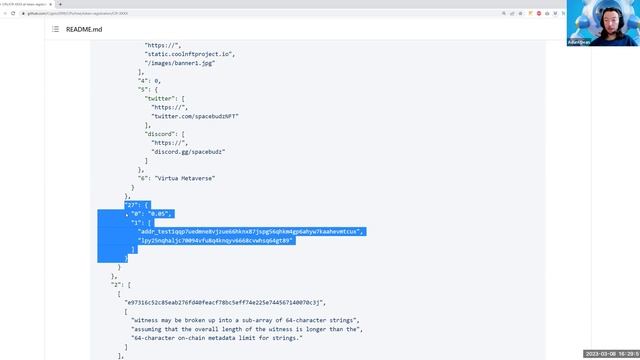Click the presenter webcam thumbnail

click(603, 23)
